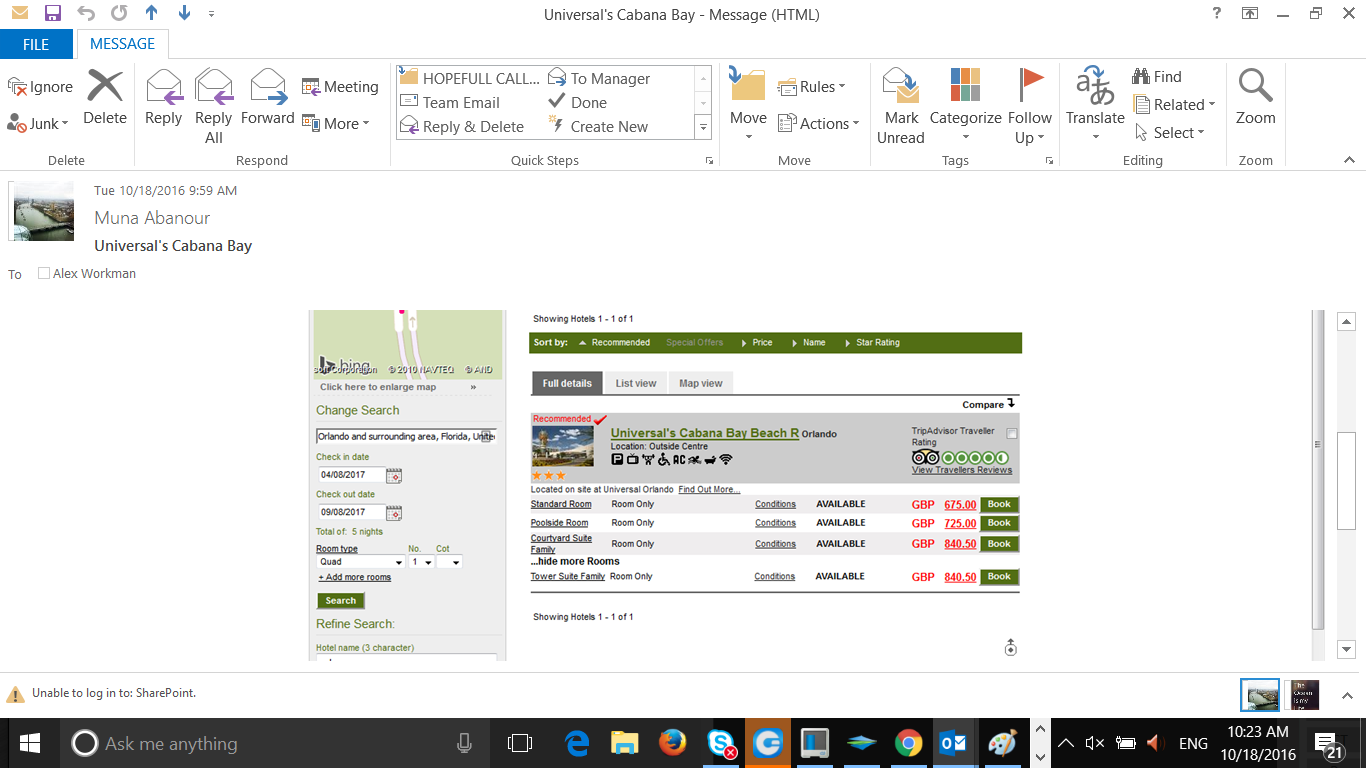Viewport: 1366px width, 768px height.
Task: Open the Check in date calendar picker
Action: click(x=394, y=476)
